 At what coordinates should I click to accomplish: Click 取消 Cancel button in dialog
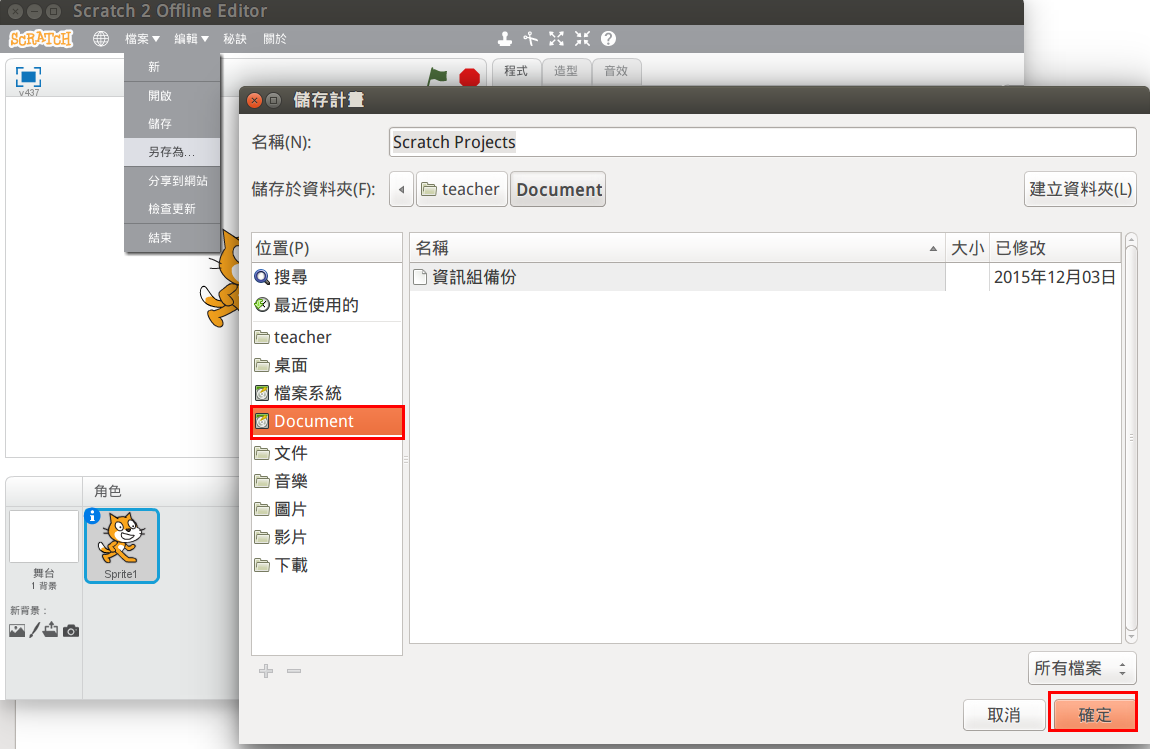click(x=1004, y=715)
